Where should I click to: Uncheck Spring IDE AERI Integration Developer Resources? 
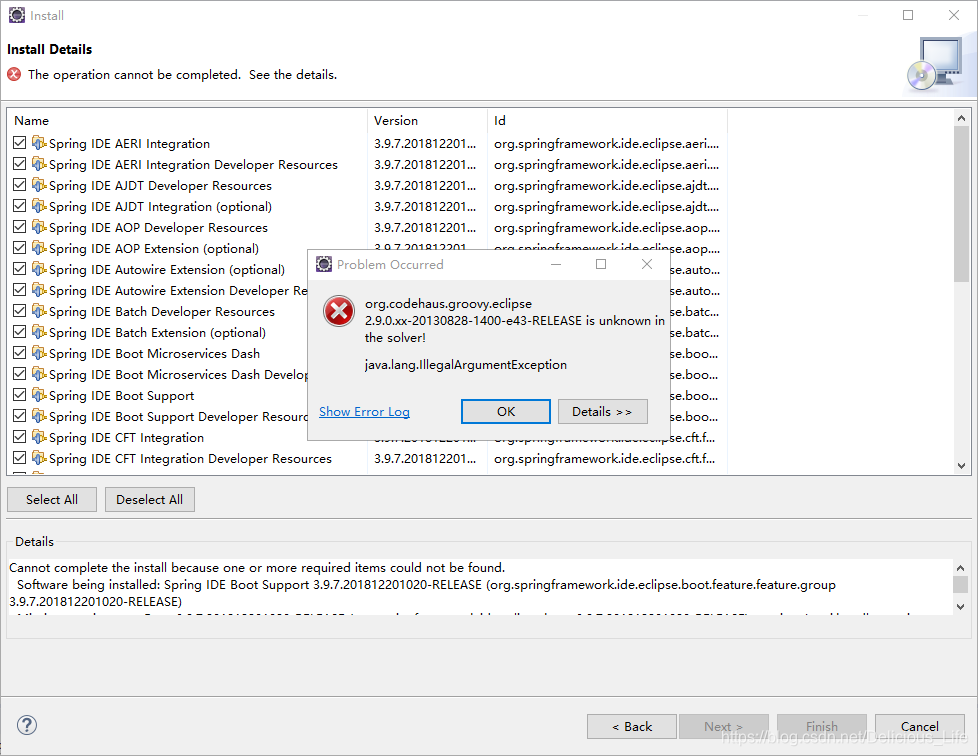(x=19, y=164)
